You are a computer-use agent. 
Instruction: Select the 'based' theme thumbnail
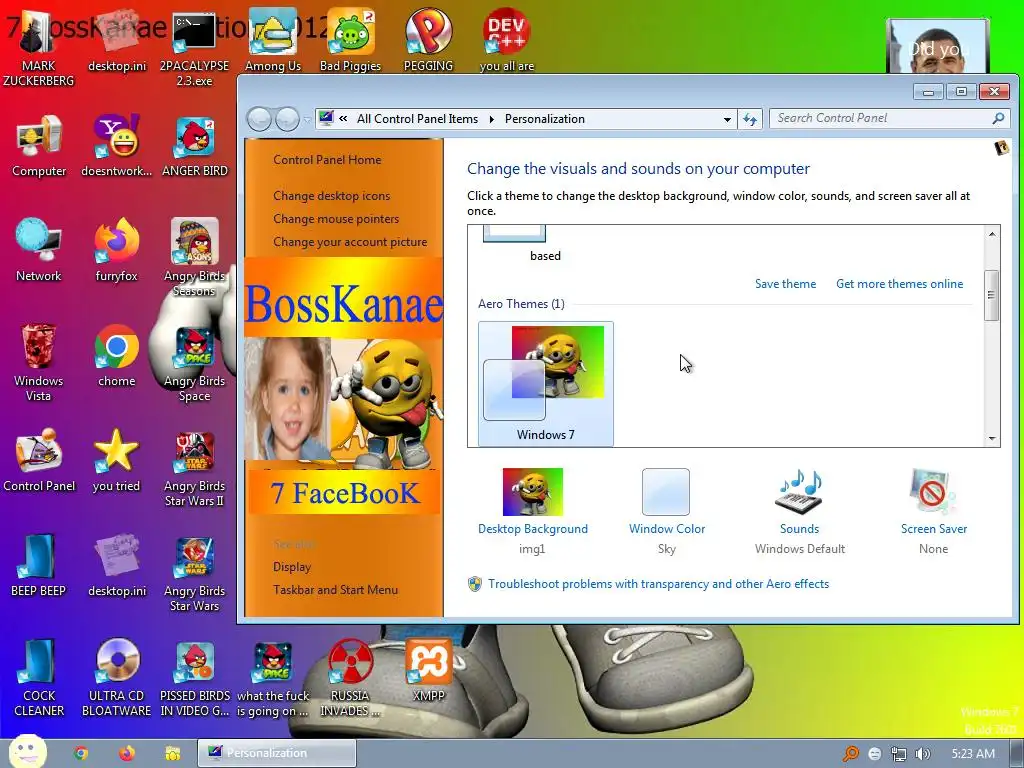(x=514, y=234)
